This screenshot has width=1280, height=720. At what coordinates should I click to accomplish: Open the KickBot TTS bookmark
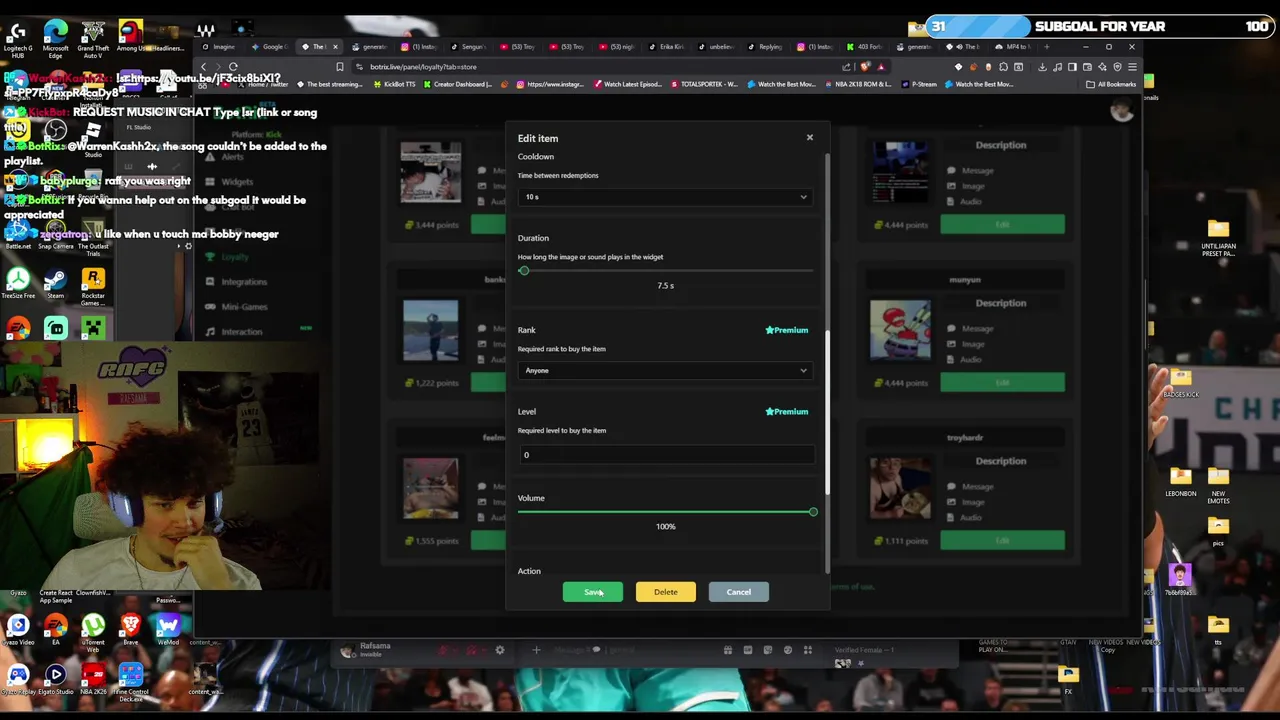coord(394,84)
